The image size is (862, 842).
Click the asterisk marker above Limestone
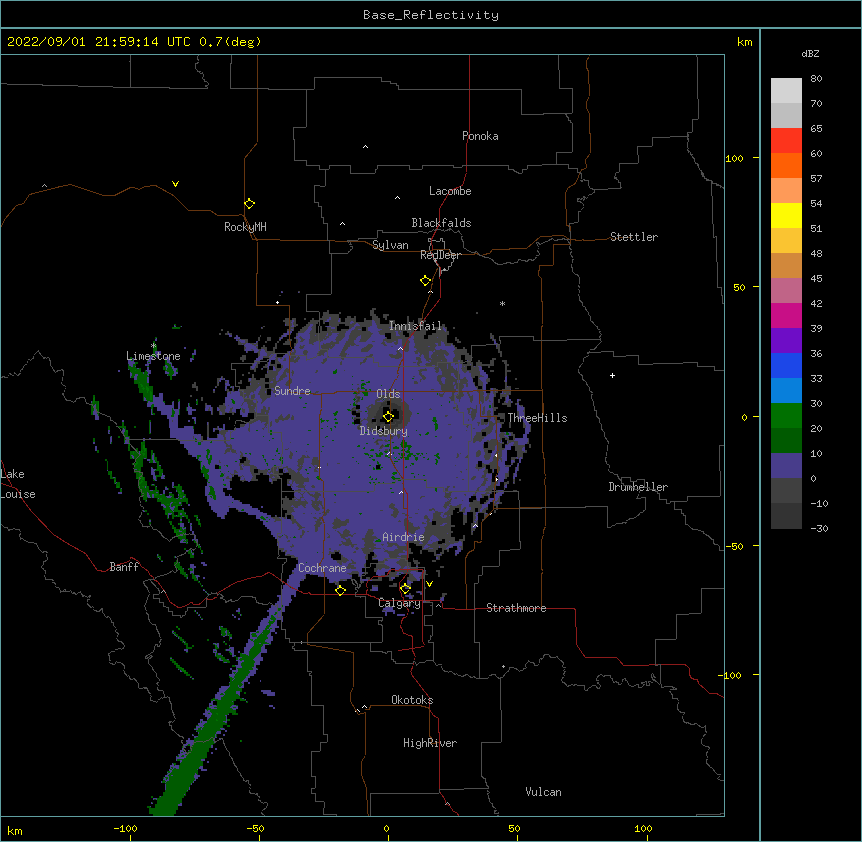[153, 346]
